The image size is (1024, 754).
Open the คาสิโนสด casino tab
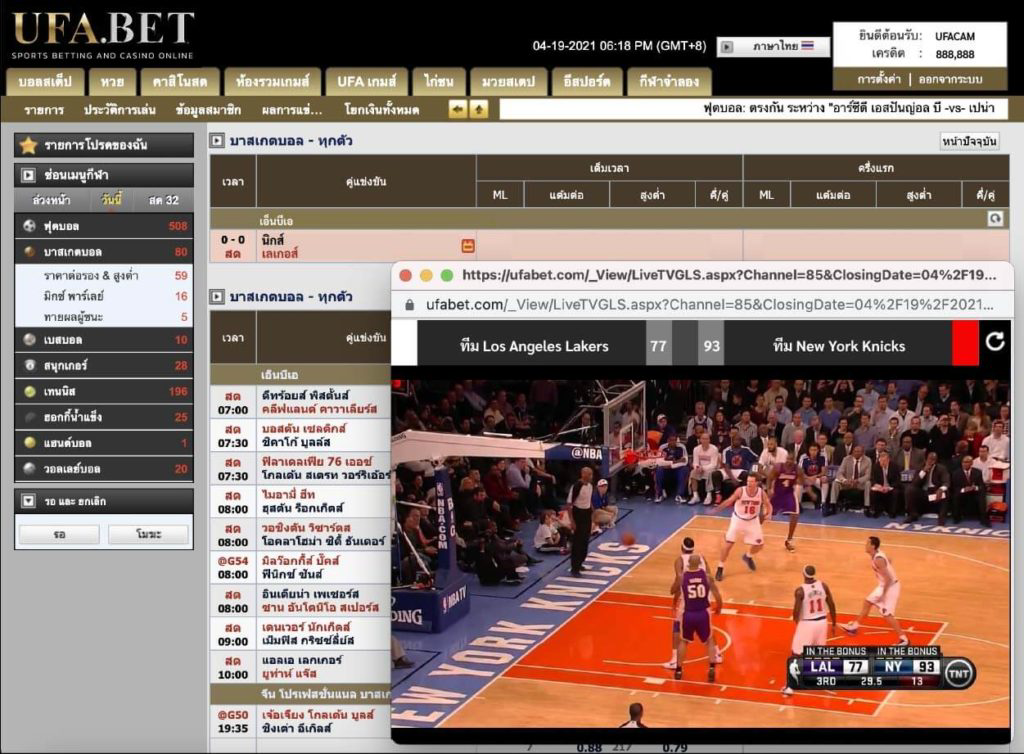coord(180,81)
